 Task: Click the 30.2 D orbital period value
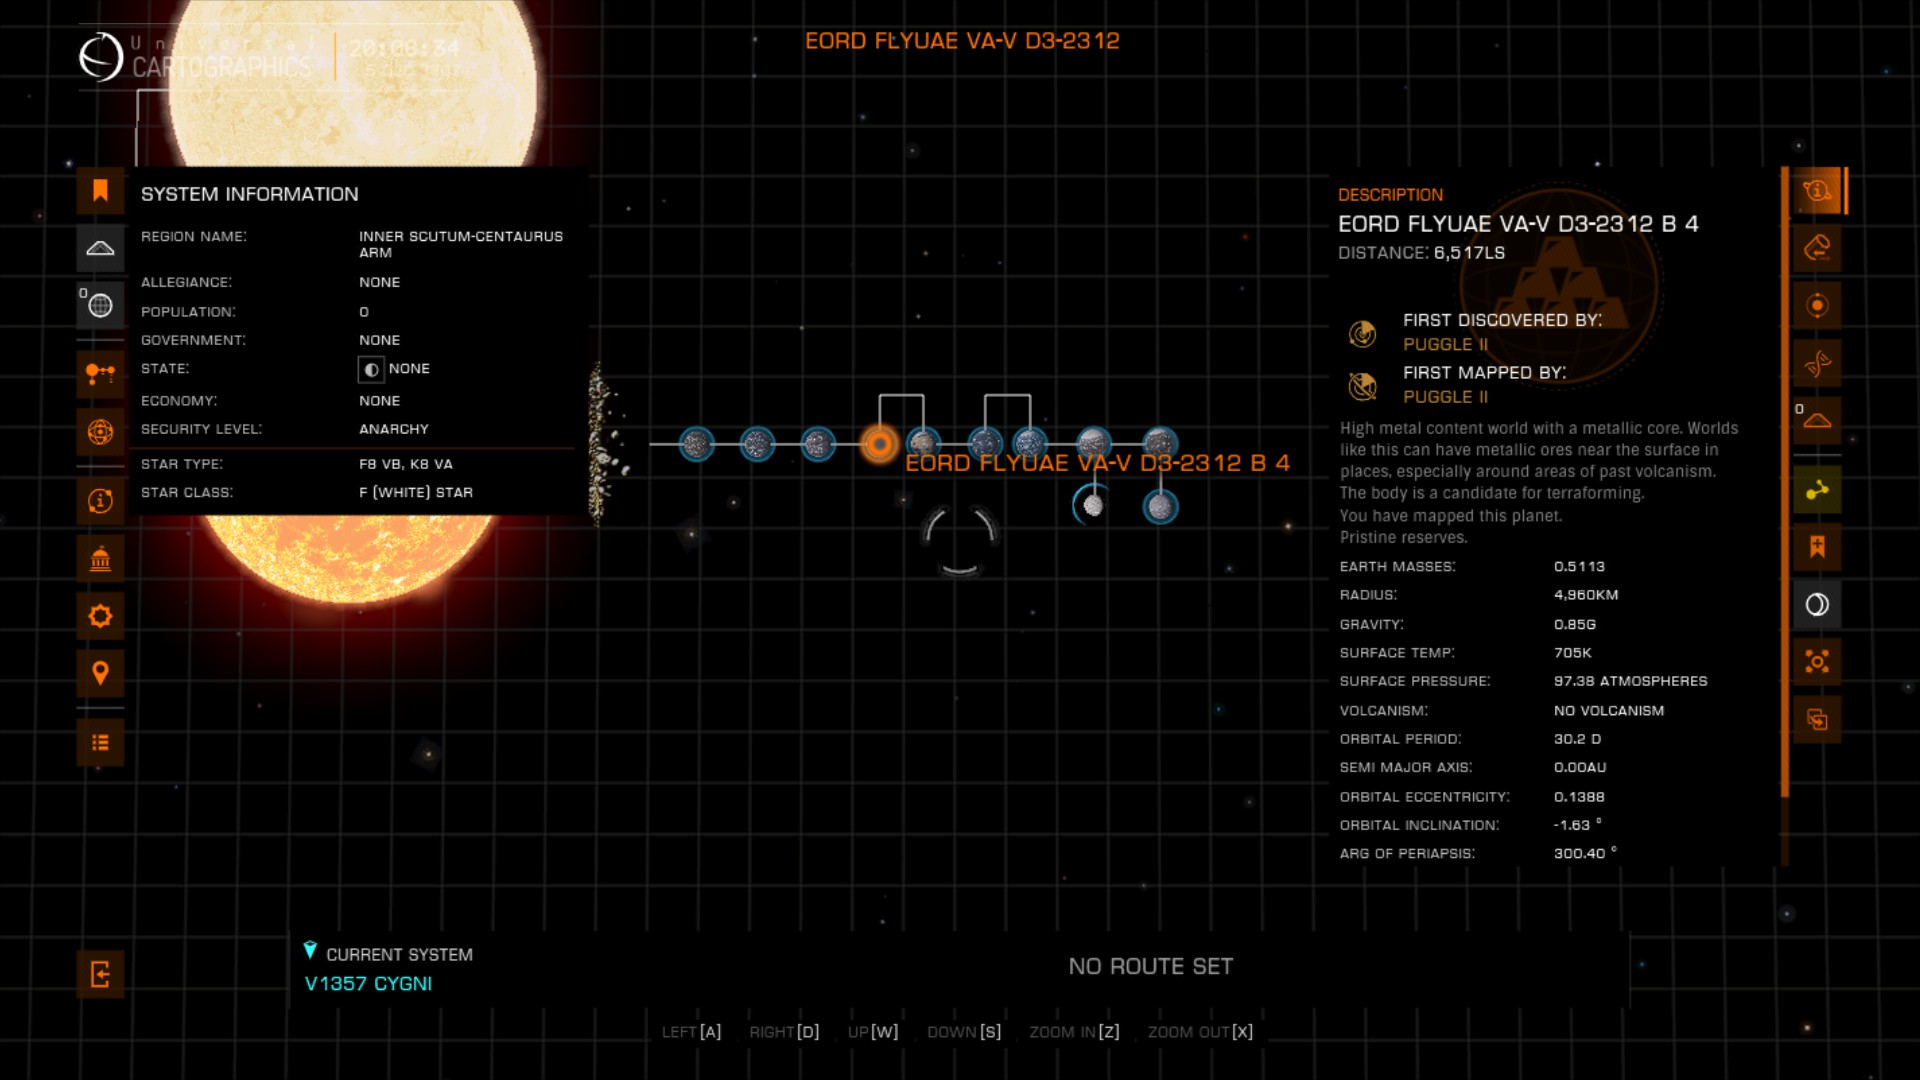click(1577, 739)
